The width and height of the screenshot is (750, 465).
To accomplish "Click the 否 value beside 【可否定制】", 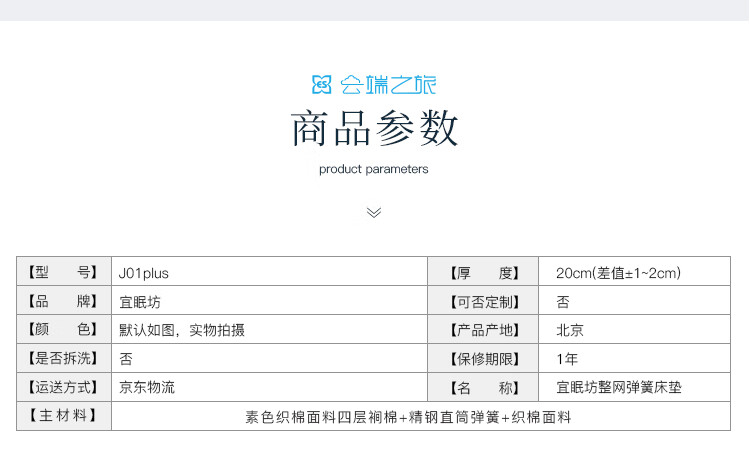I will click(563, 301).
